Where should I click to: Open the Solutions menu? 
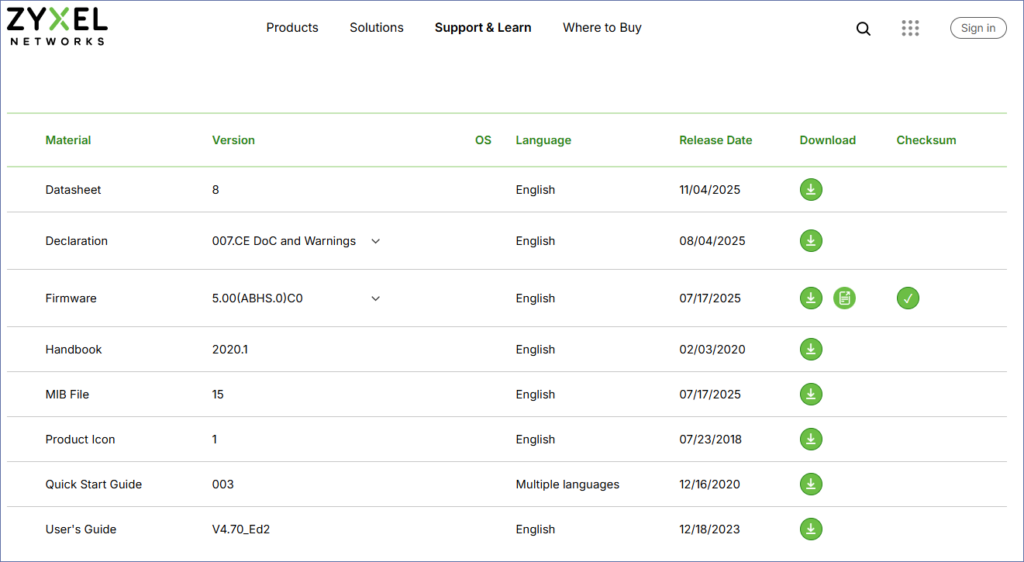[x=376, y=28]
